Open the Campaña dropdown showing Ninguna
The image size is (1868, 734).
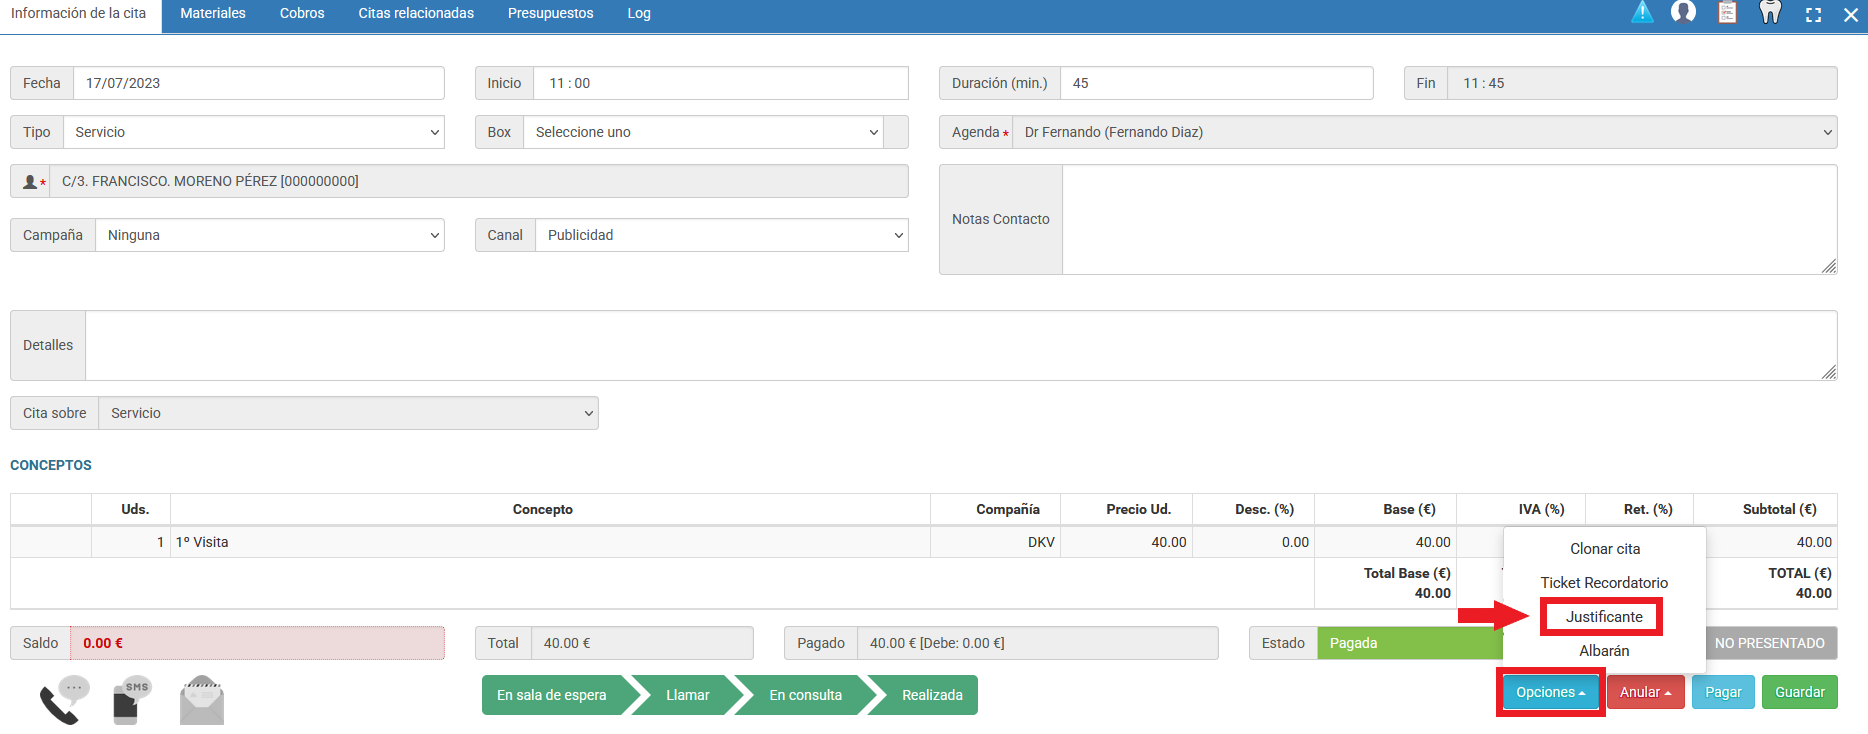tap(269, 235)
